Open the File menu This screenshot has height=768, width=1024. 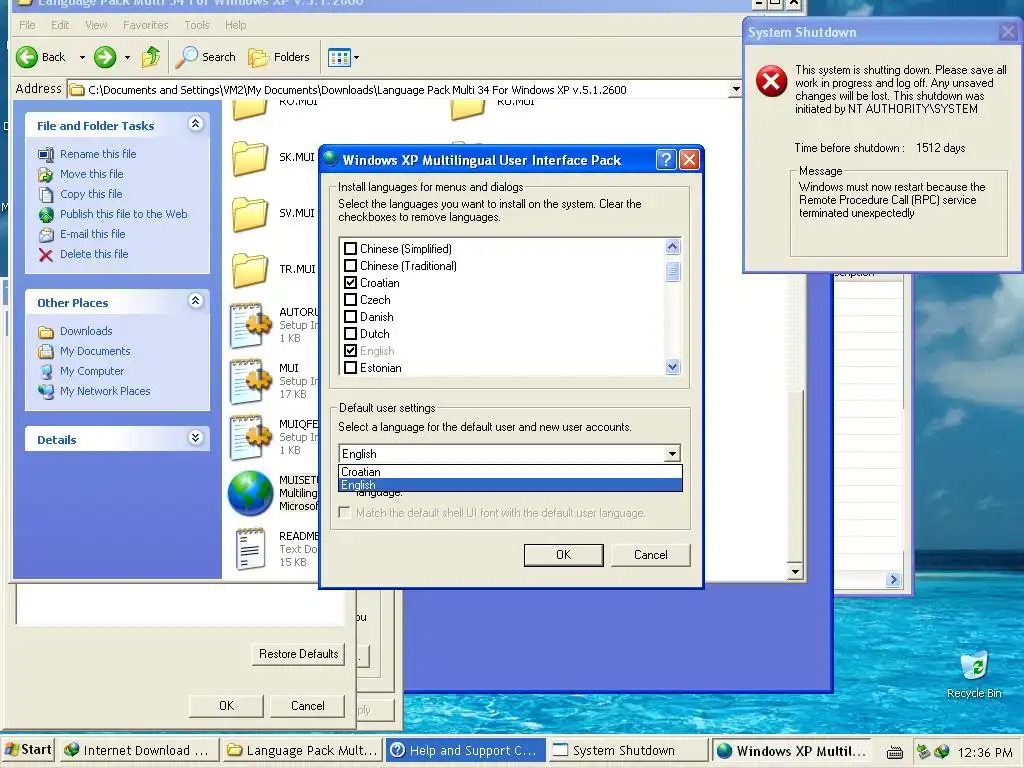[x=27, y=25]
